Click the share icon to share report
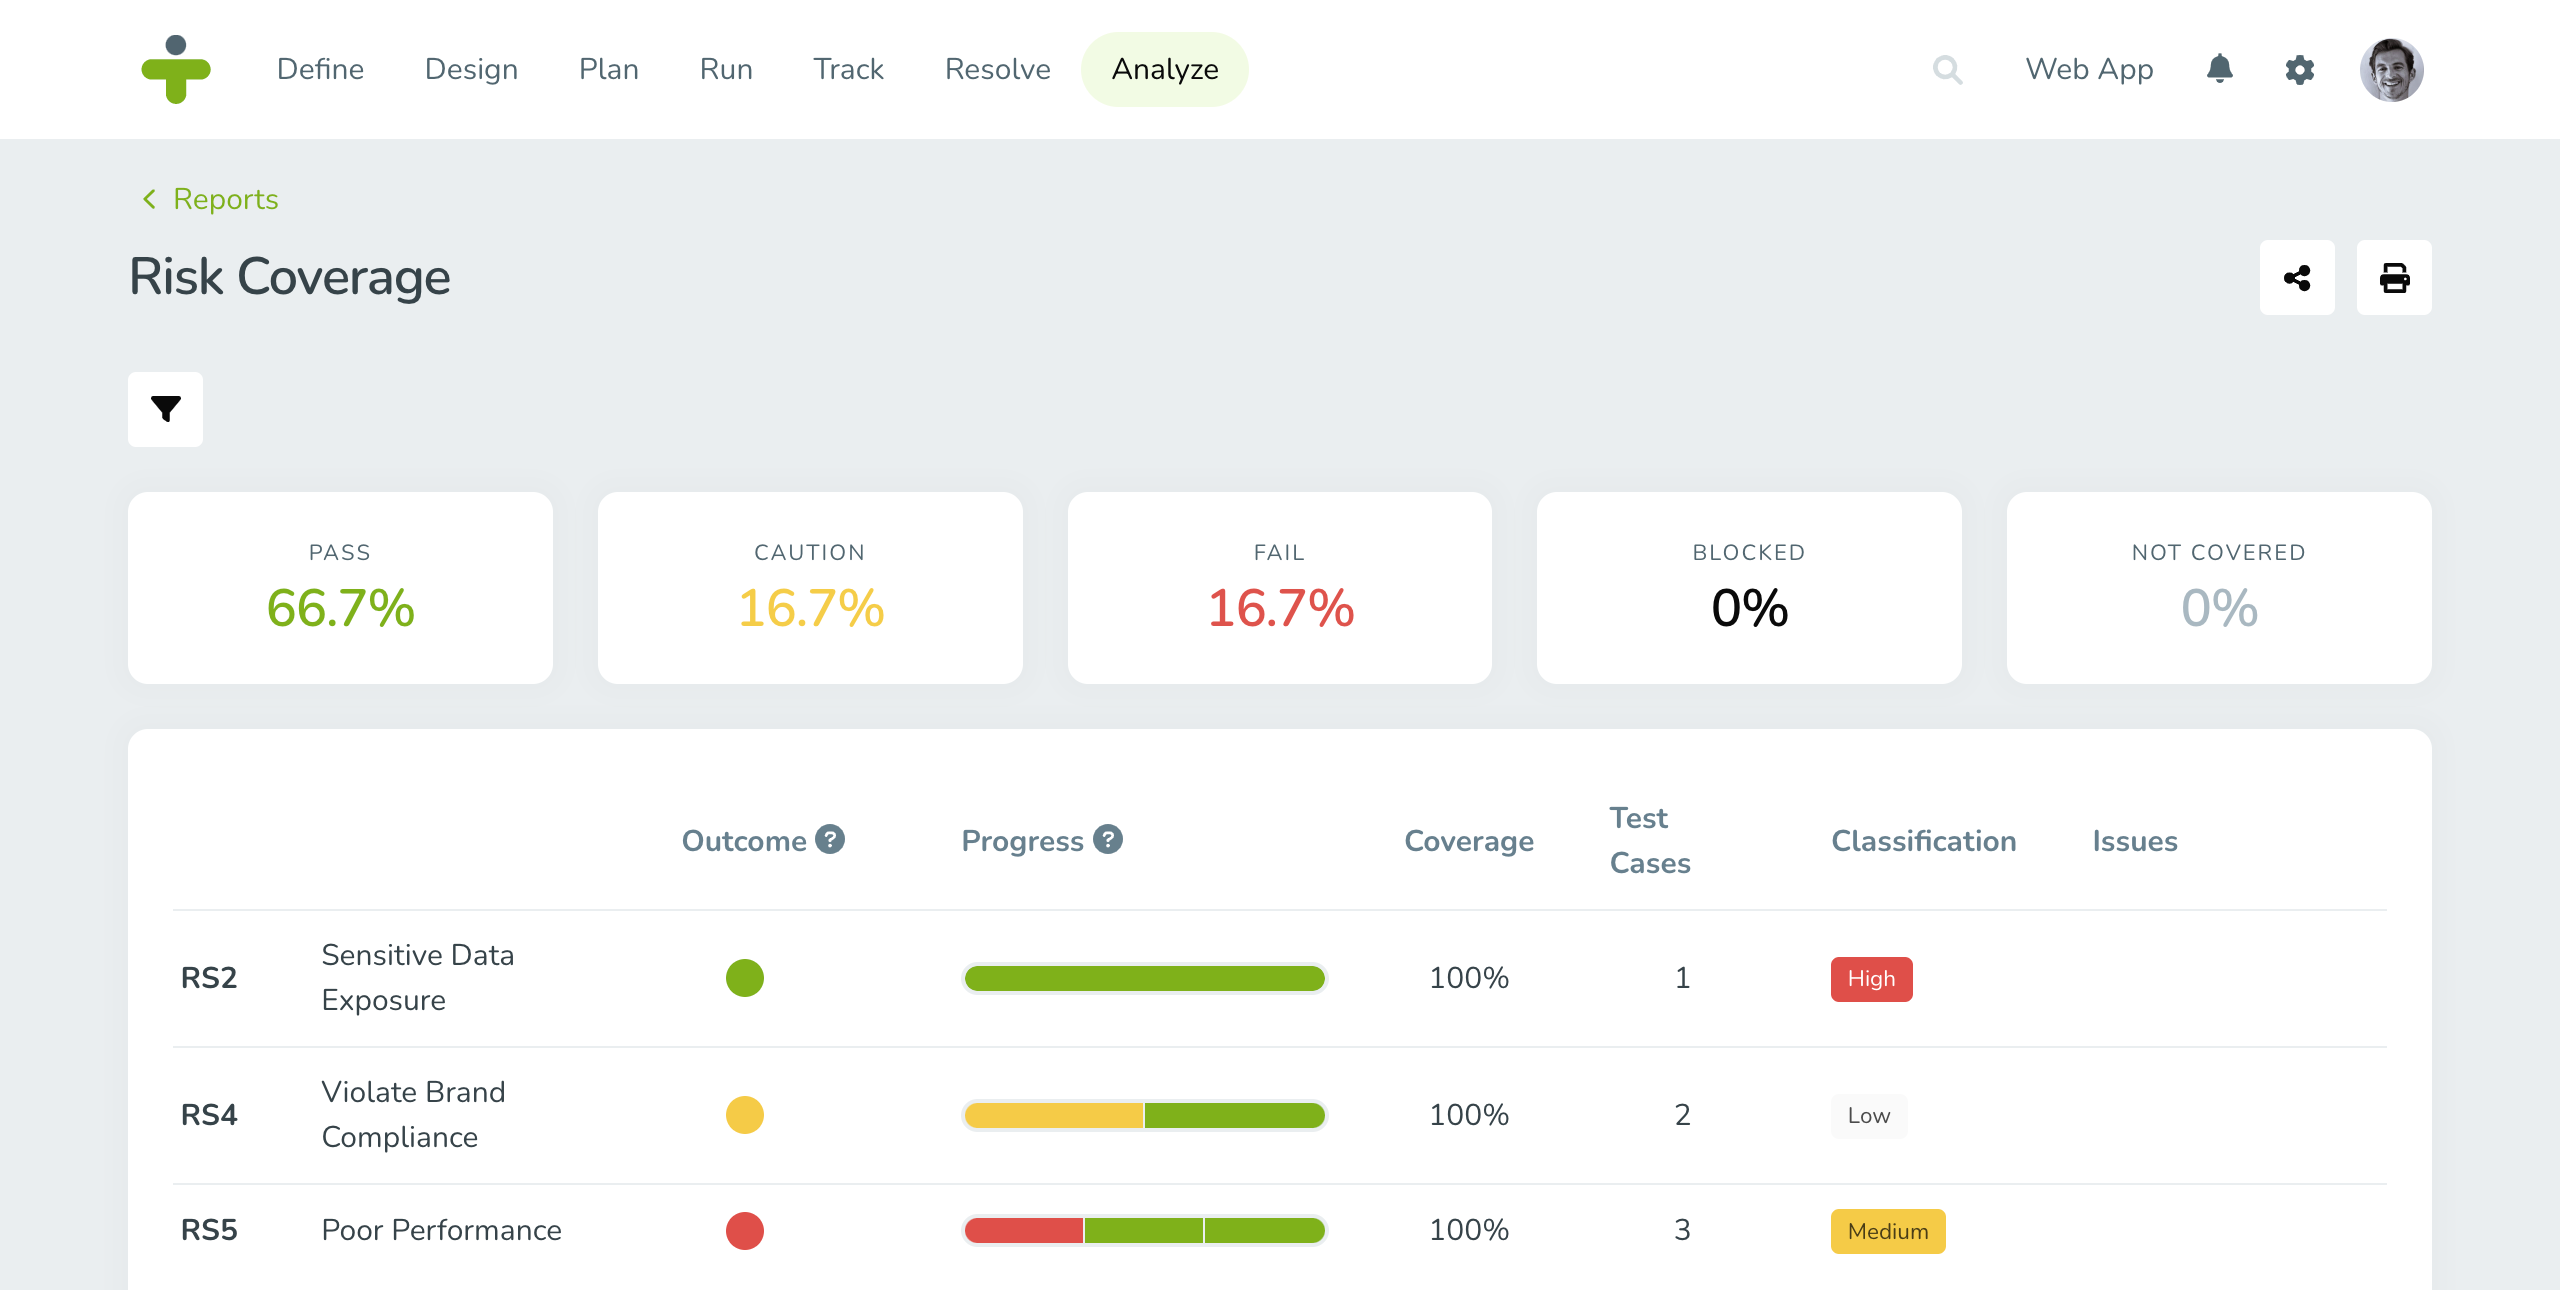The width and height of the screenshot is (2560, 1290). 2297,278
